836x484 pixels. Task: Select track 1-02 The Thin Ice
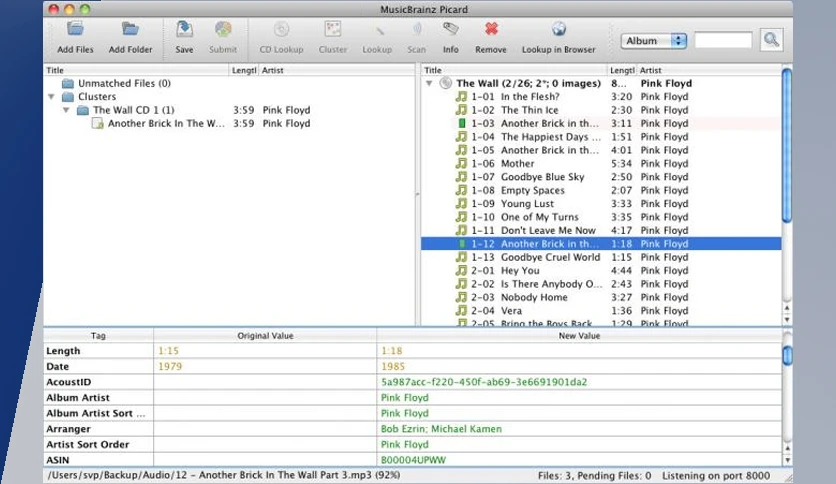tap(601, 110)
